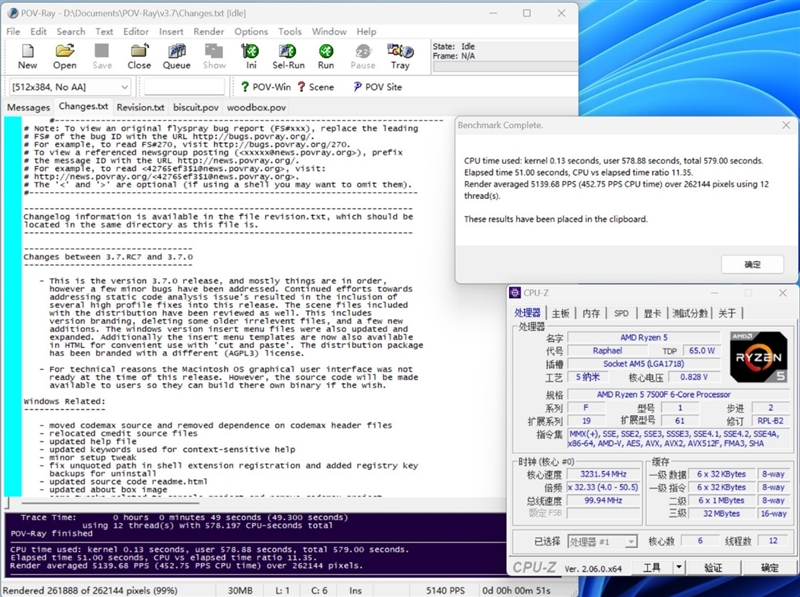Expand the render resolution dropdown
Screen dimensions: 800x597
pyautogui.click(x=124, y=87)
